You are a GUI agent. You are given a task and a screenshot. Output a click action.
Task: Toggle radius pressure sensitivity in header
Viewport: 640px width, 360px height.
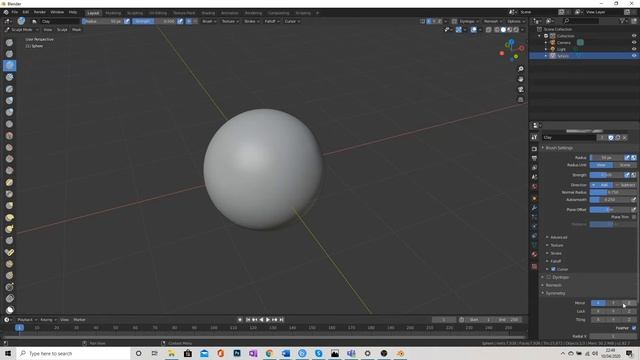pyautogui.click(x=127, y=21)
